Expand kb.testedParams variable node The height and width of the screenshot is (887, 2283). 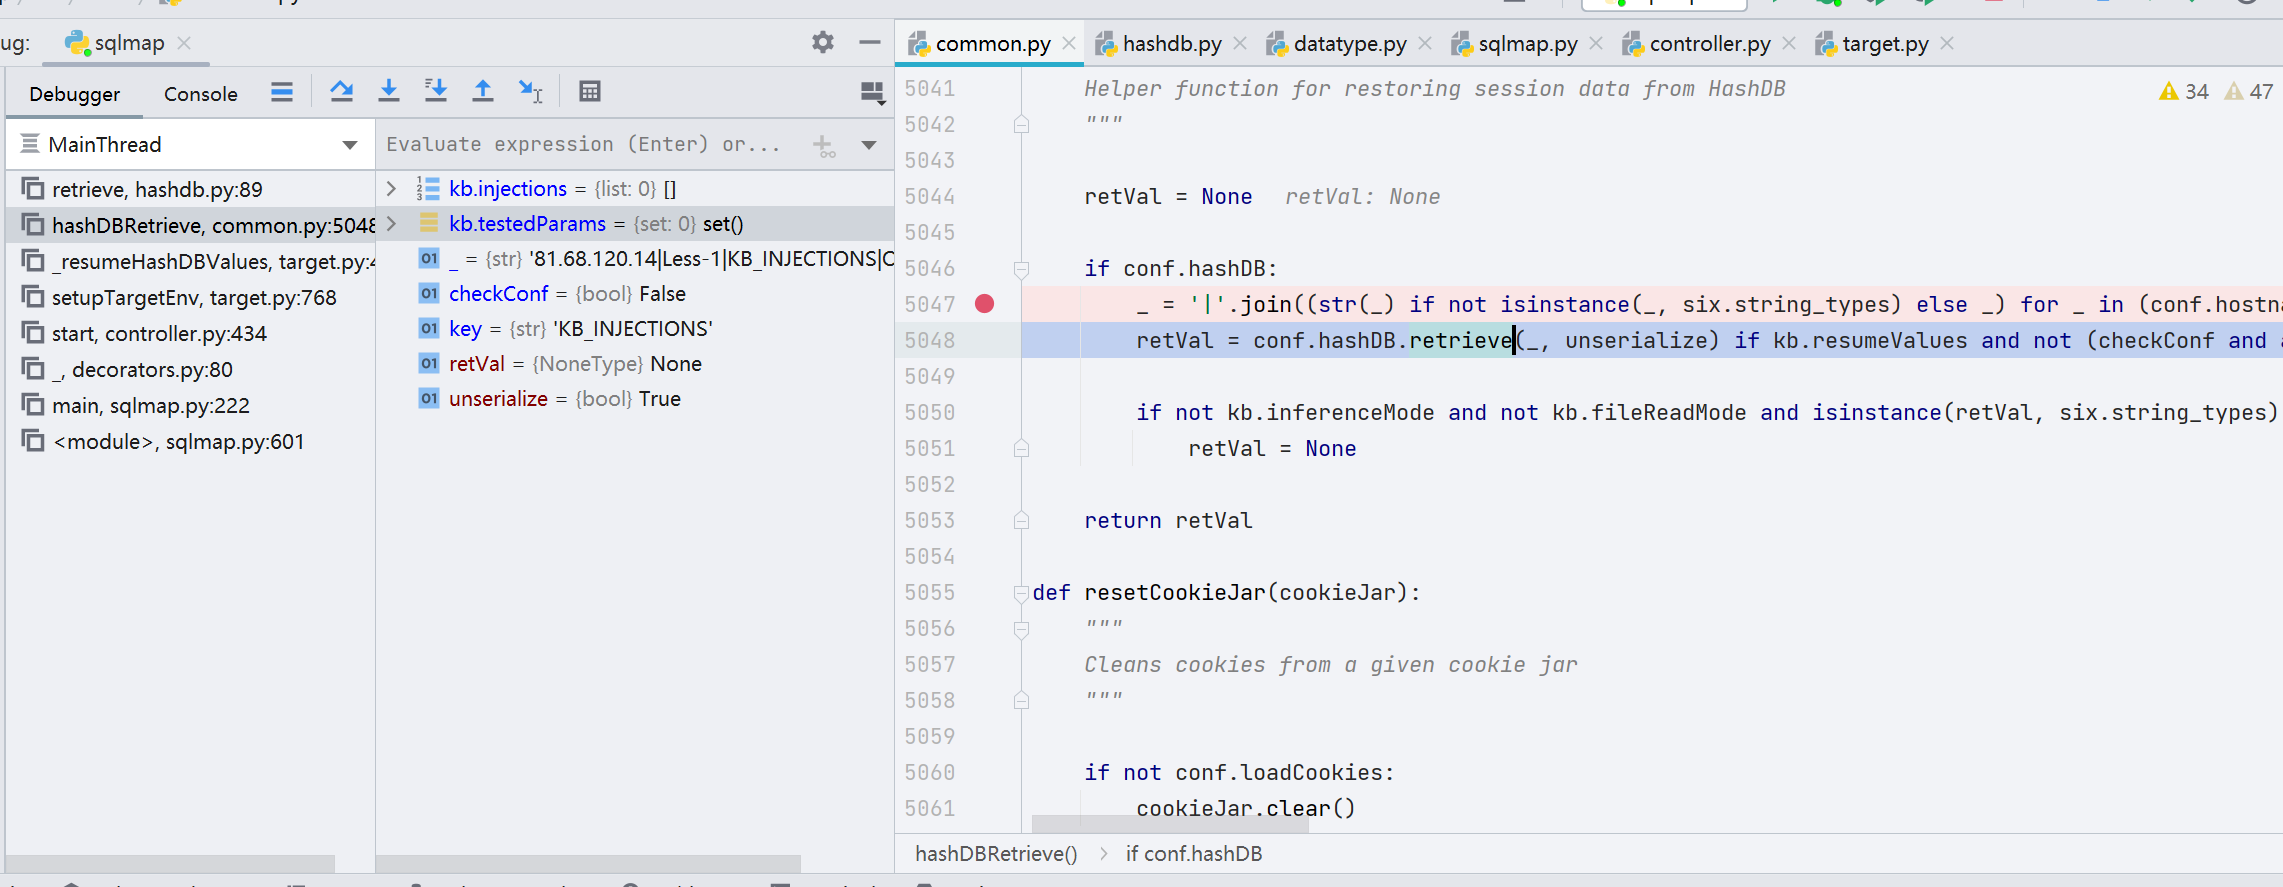(392, 223)
